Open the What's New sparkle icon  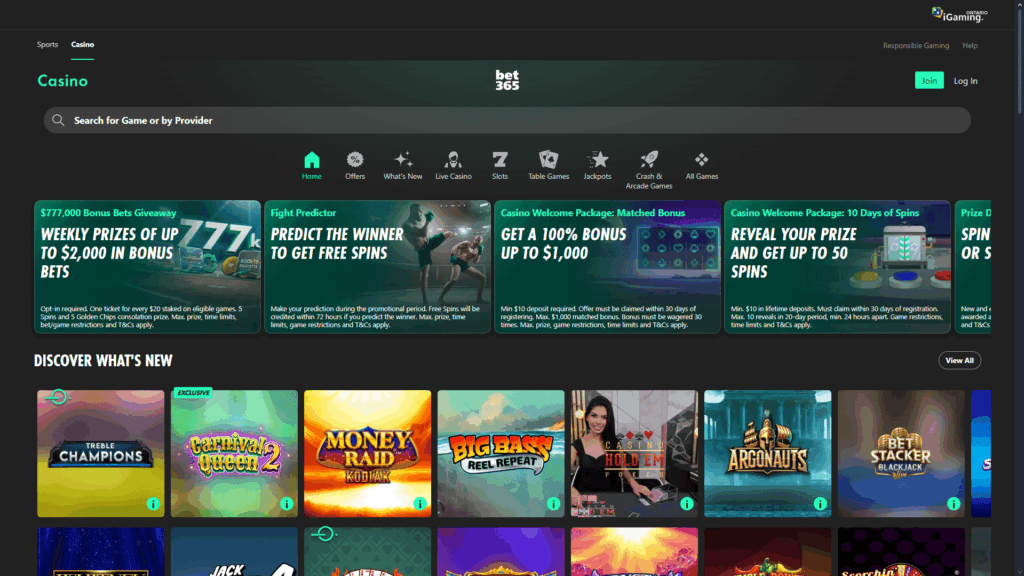403,160
